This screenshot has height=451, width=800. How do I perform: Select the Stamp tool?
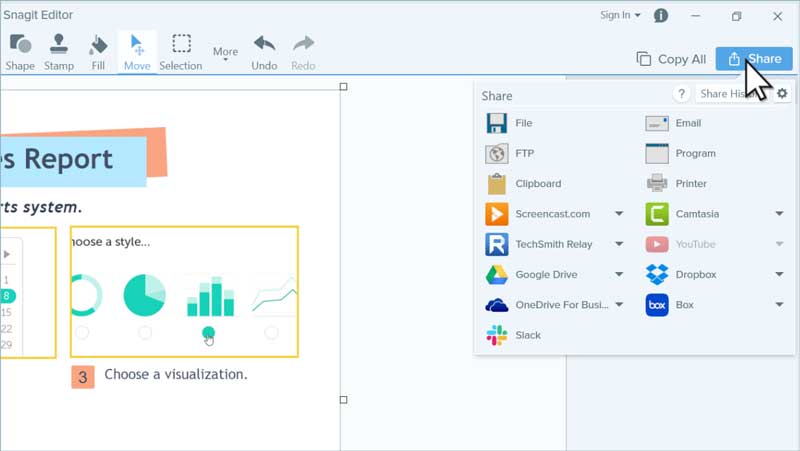[x=59, y=53]
